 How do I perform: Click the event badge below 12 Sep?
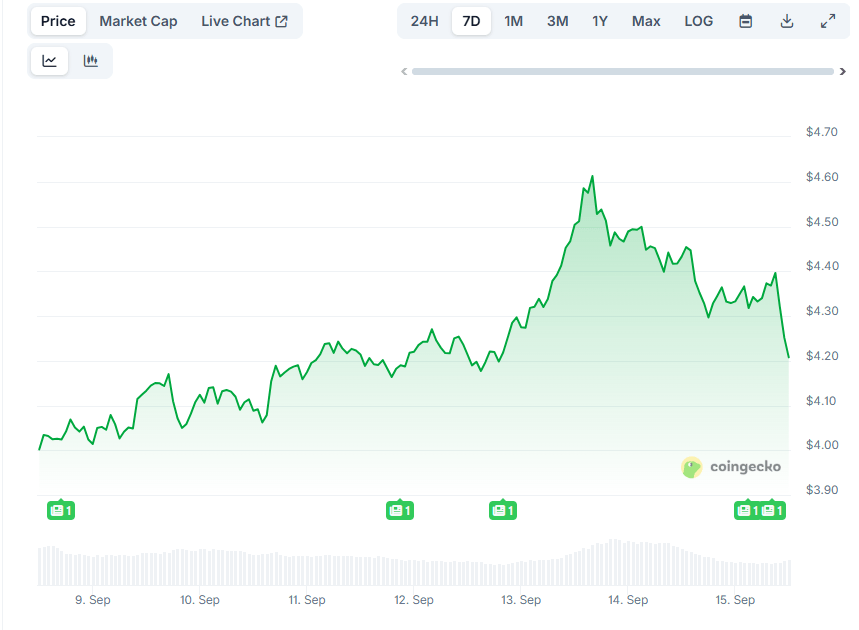(x=400, y=510)
